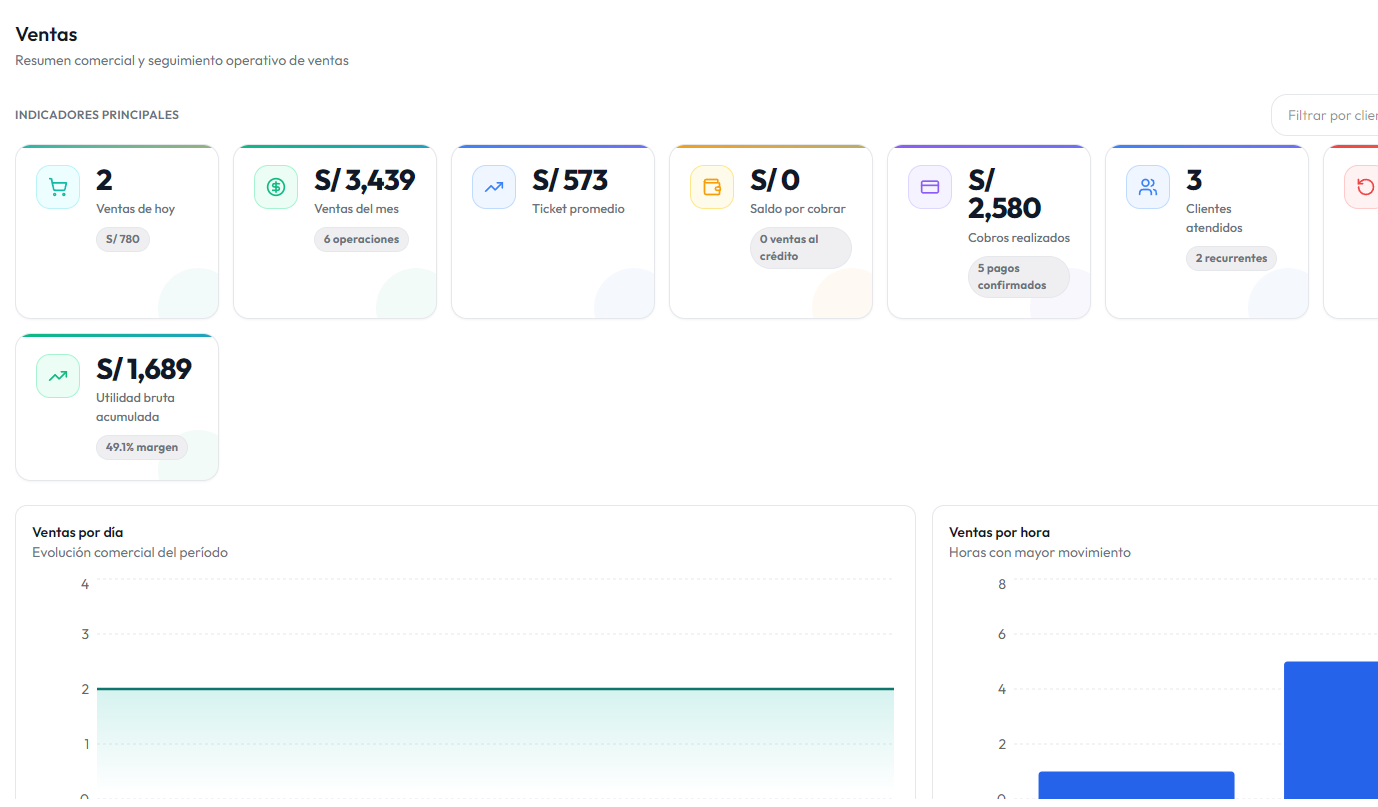Click the 0 ventas al crédito badge

pyautogui.click(x=801, y=248)
